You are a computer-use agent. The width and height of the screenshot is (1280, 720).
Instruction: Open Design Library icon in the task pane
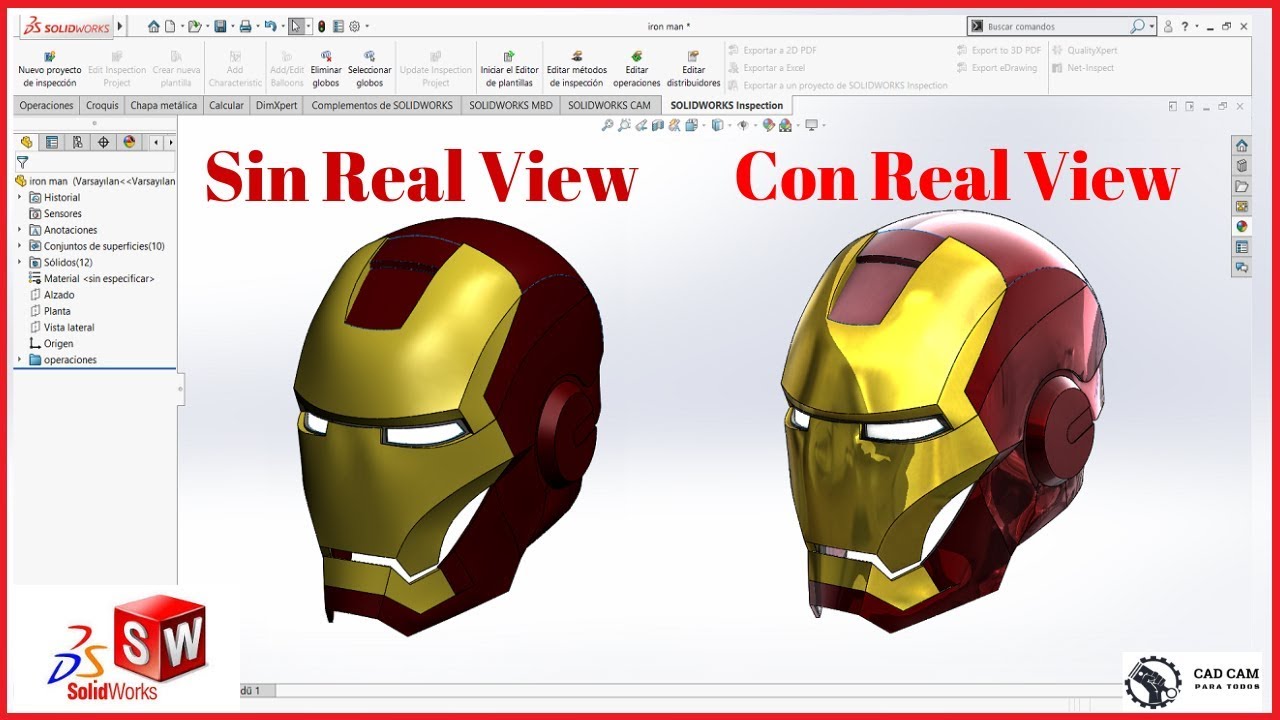pos(1242,166)
